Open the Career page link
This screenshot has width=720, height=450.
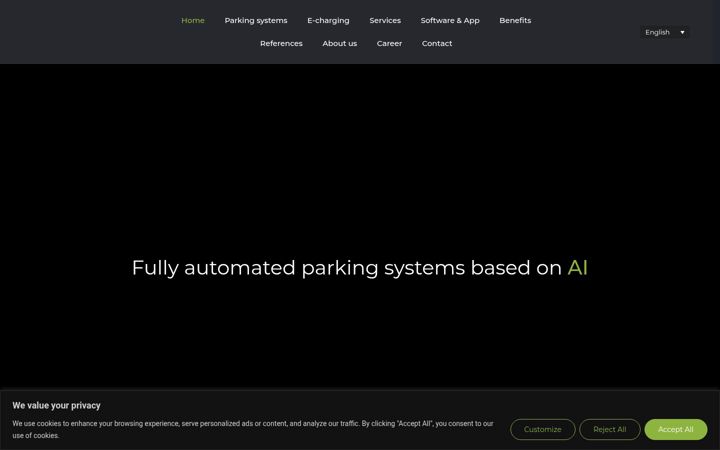(389, 43)
